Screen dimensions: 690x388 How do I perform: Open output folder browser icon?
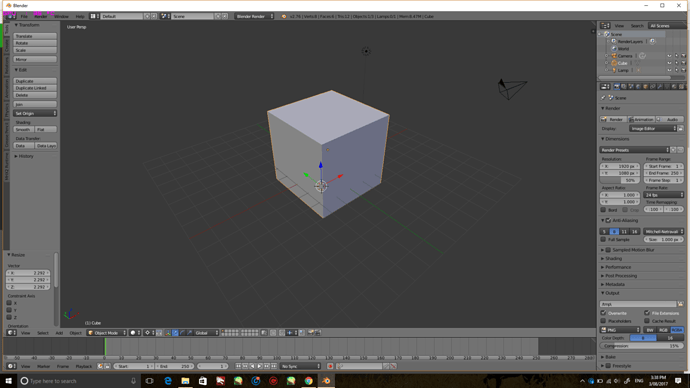[x=680, y=304]
